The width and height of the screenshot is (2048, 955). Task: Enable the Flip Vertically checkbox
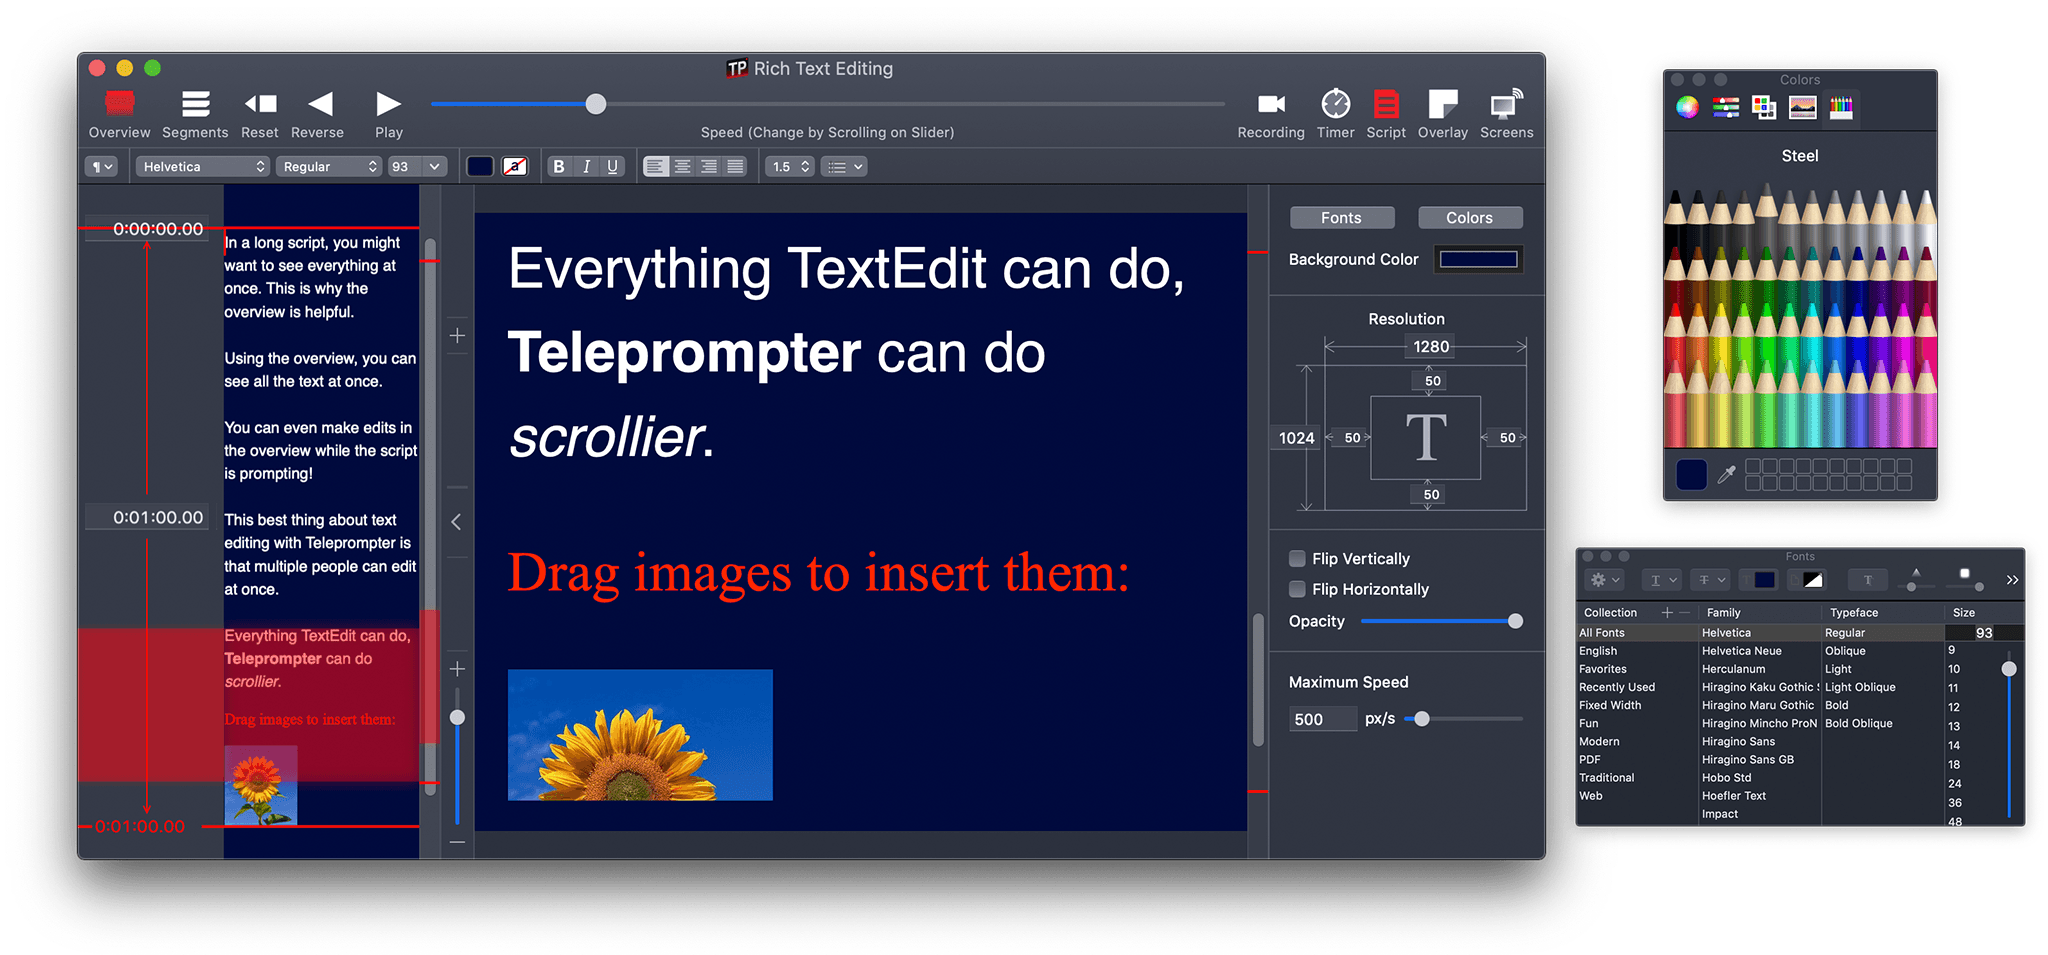pyautogui.click(x=1297, y=558)
